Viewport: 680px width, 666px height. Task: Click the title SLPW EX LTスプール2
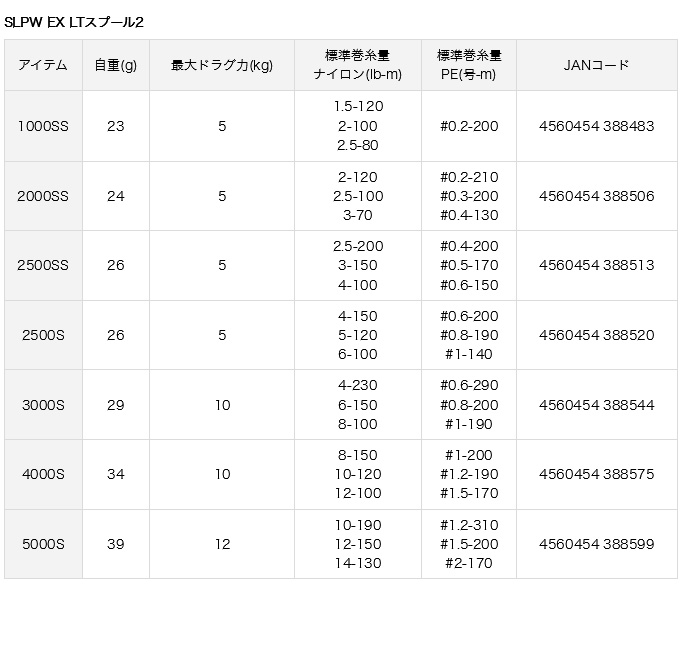click(74, 22)
